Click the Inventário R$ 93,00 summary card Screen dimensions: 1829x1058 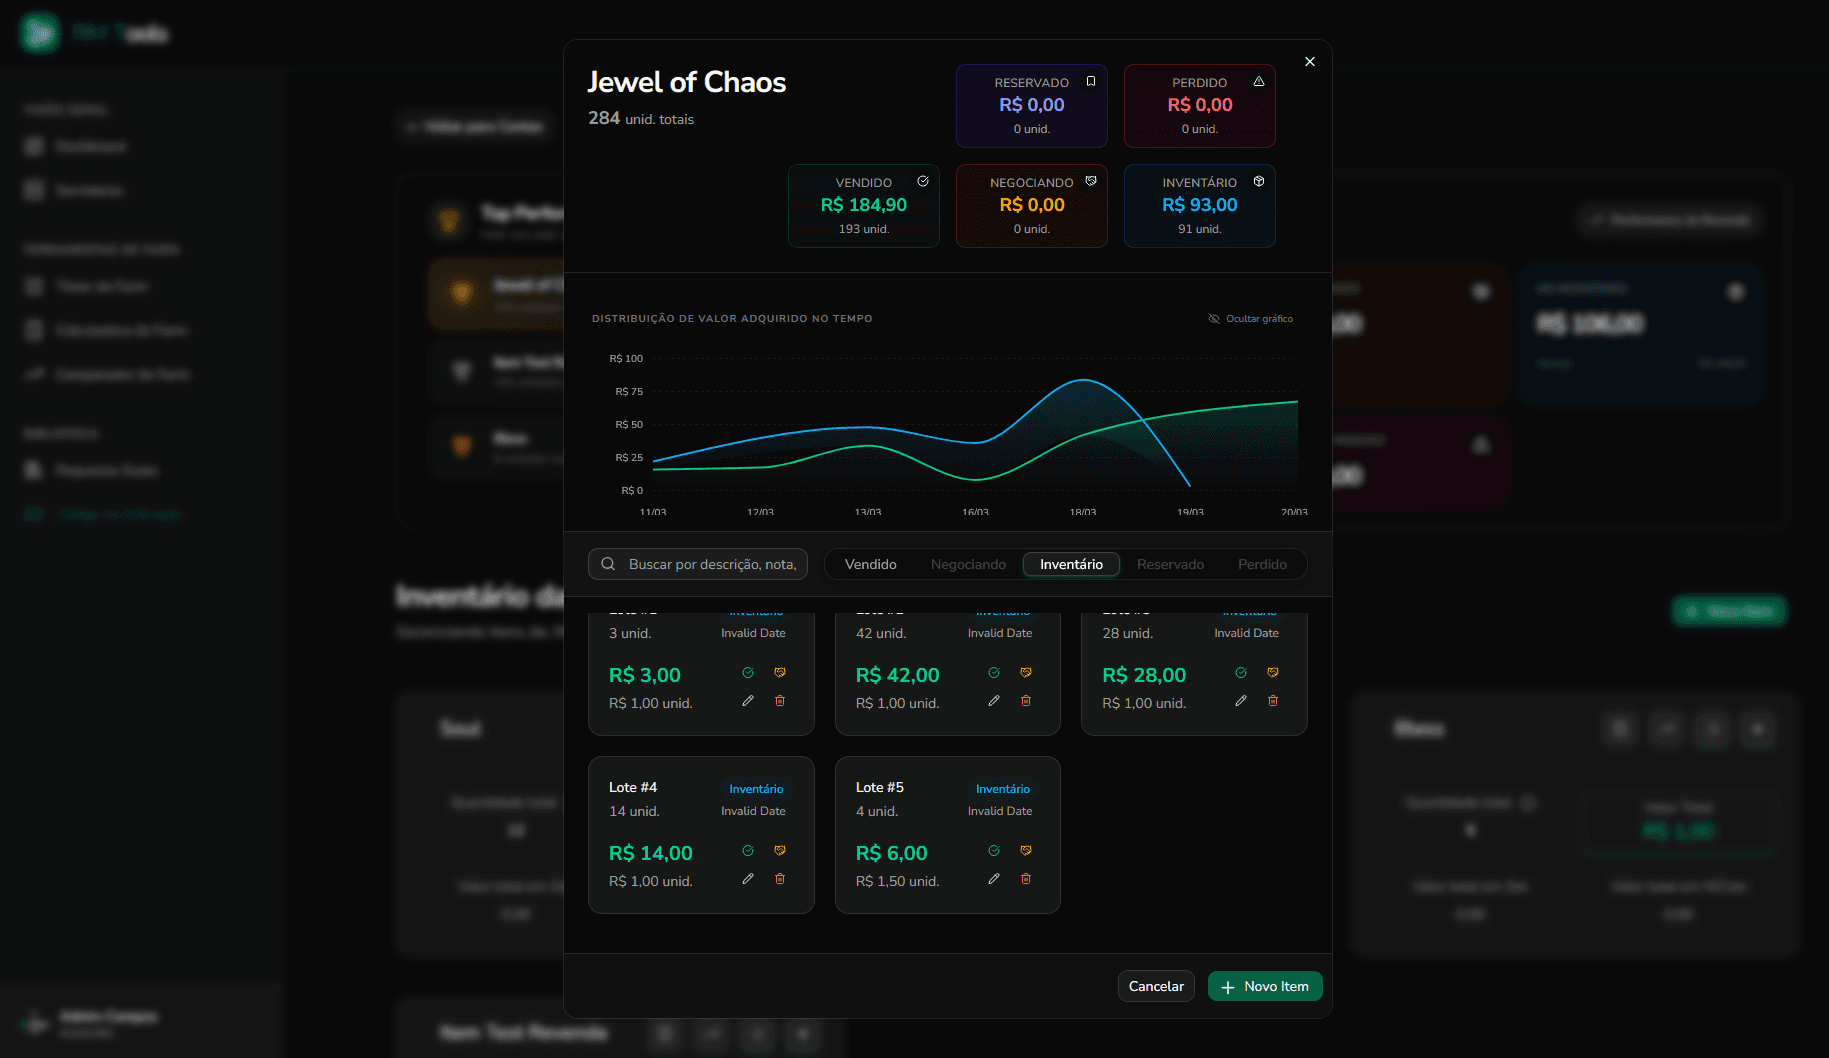click(1199, 206)
